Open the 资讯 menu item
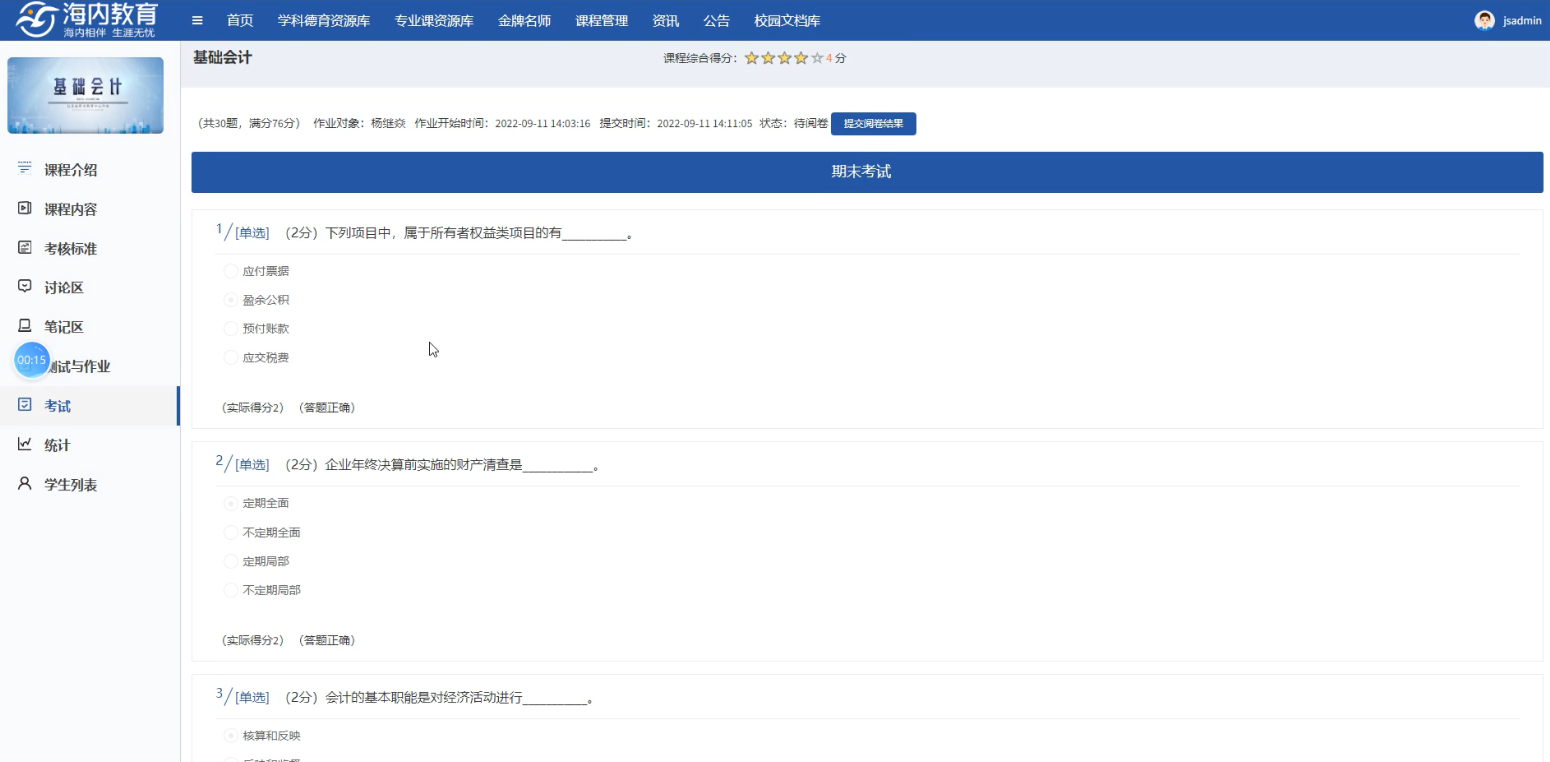Image resolution: width=1550 pixels, height=762 pixels. (x=665, y=21)
